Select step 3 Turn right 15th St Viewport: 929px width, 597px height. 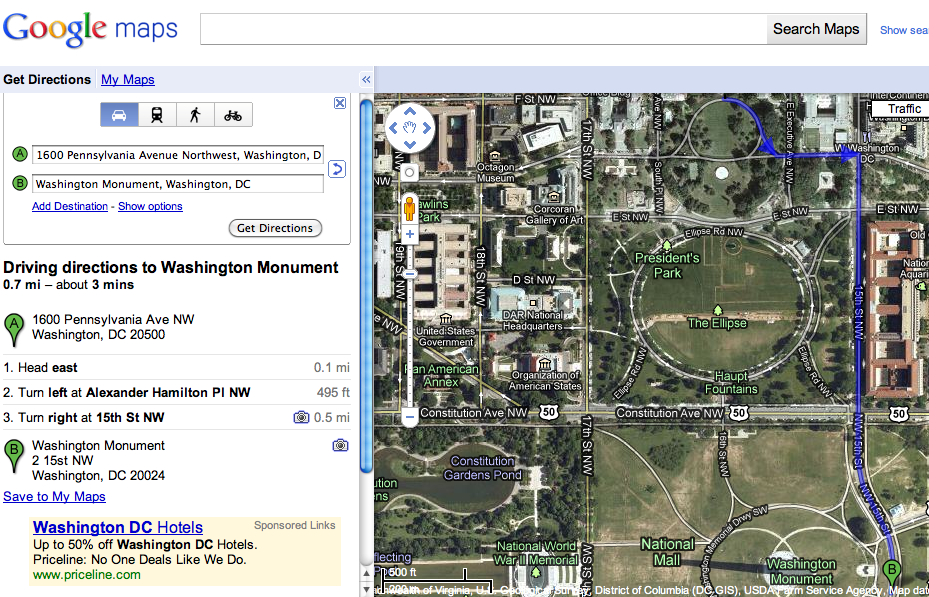177,418
